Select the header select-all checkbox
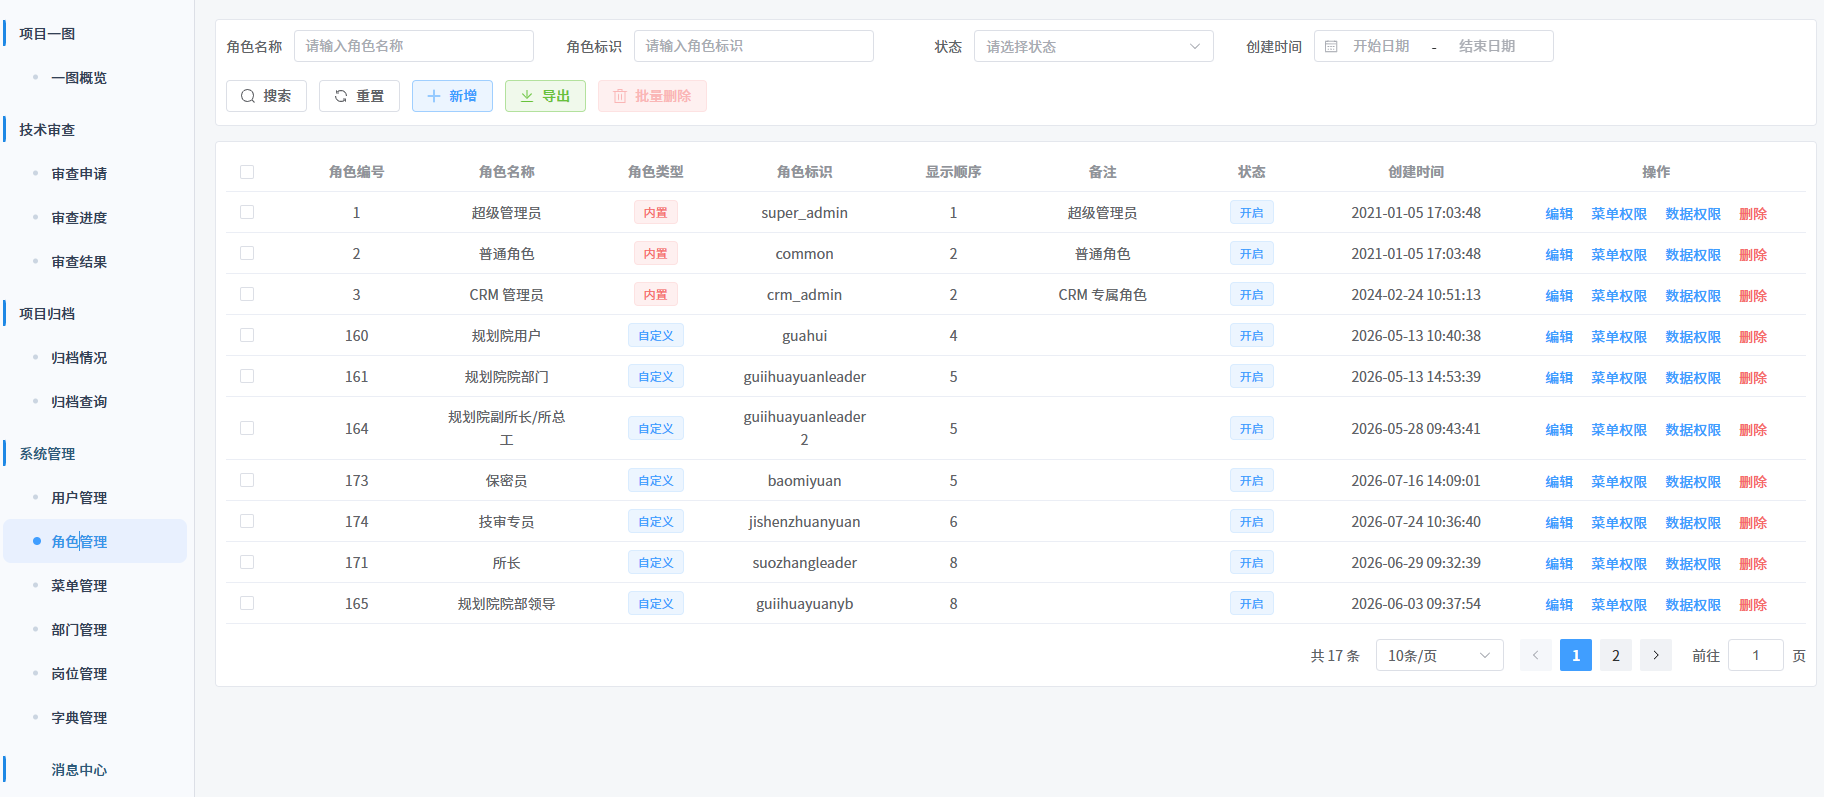 (247, 172)
